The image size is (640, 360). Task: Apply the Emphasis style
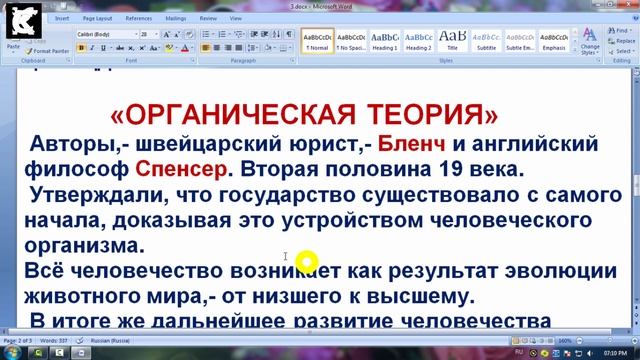554,41
